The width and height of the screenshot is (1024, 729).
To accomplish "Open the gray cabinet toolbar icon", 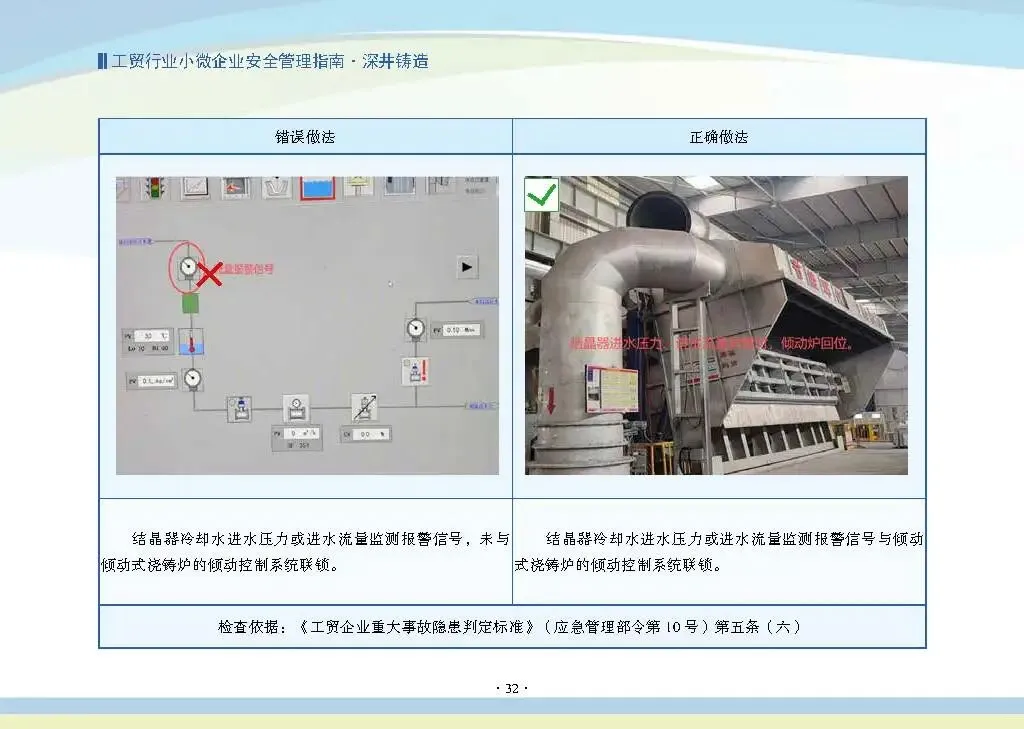I will pos(399,186).
